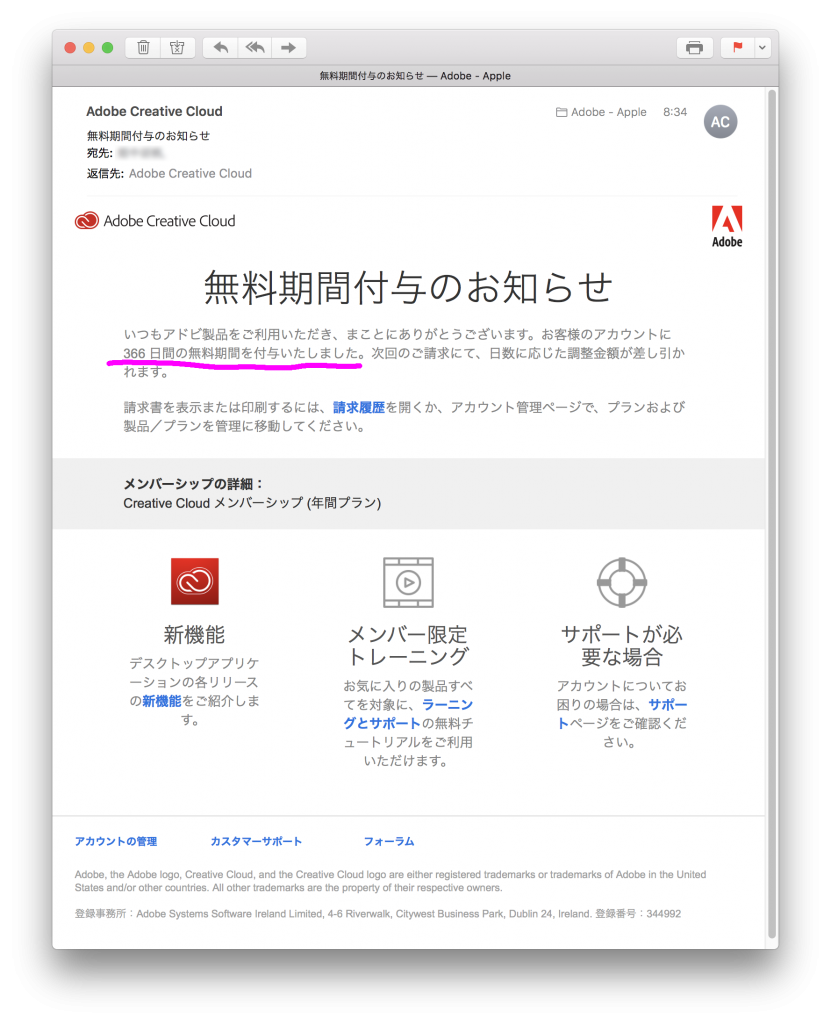The width and height of the screenshot is (831, 1024).
Task: Click the メンバー限定トレーニング heading
Action: [x=408, y=645]
